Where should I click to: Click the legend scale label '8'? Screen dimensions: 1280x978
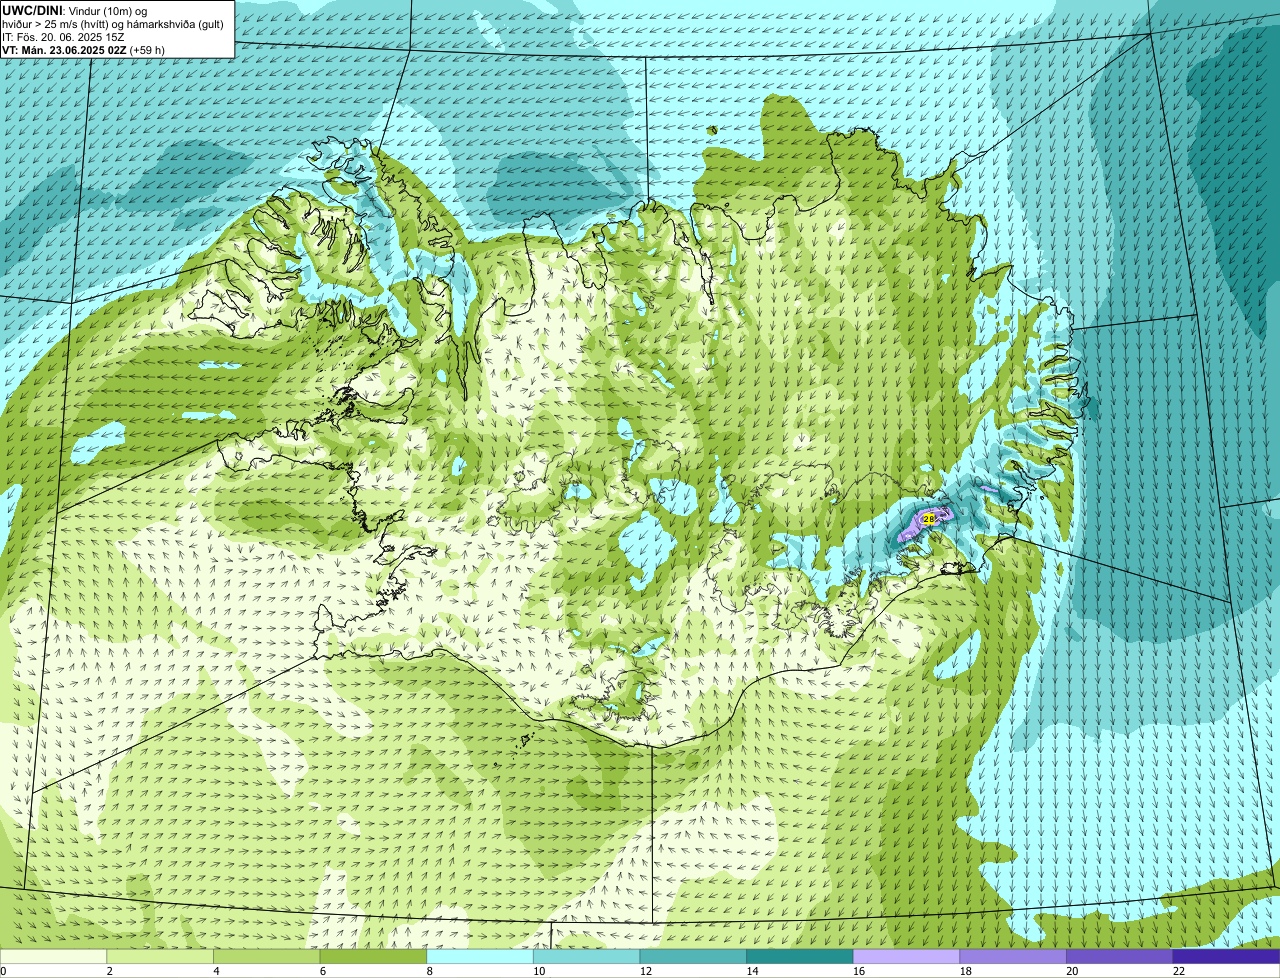click(429, 971)
